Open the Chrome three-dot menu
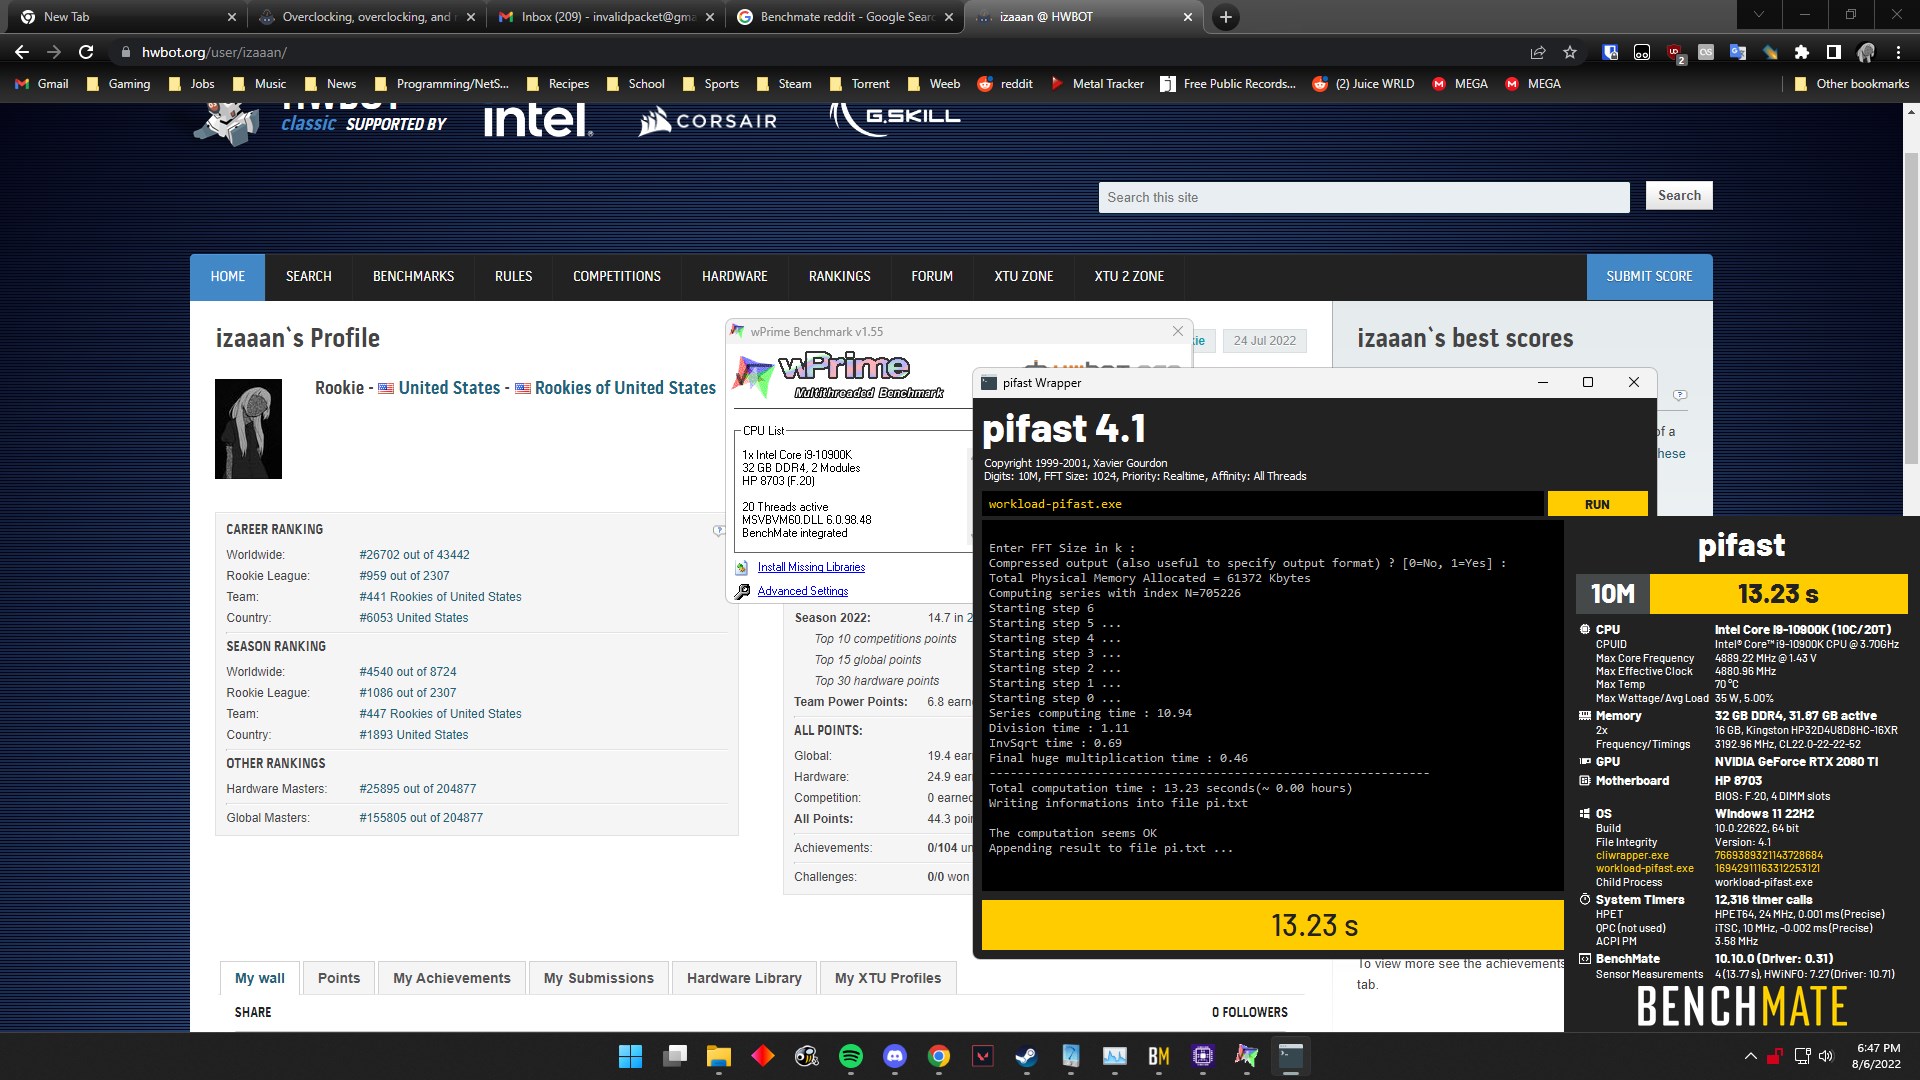 (x=1898, y=52)
